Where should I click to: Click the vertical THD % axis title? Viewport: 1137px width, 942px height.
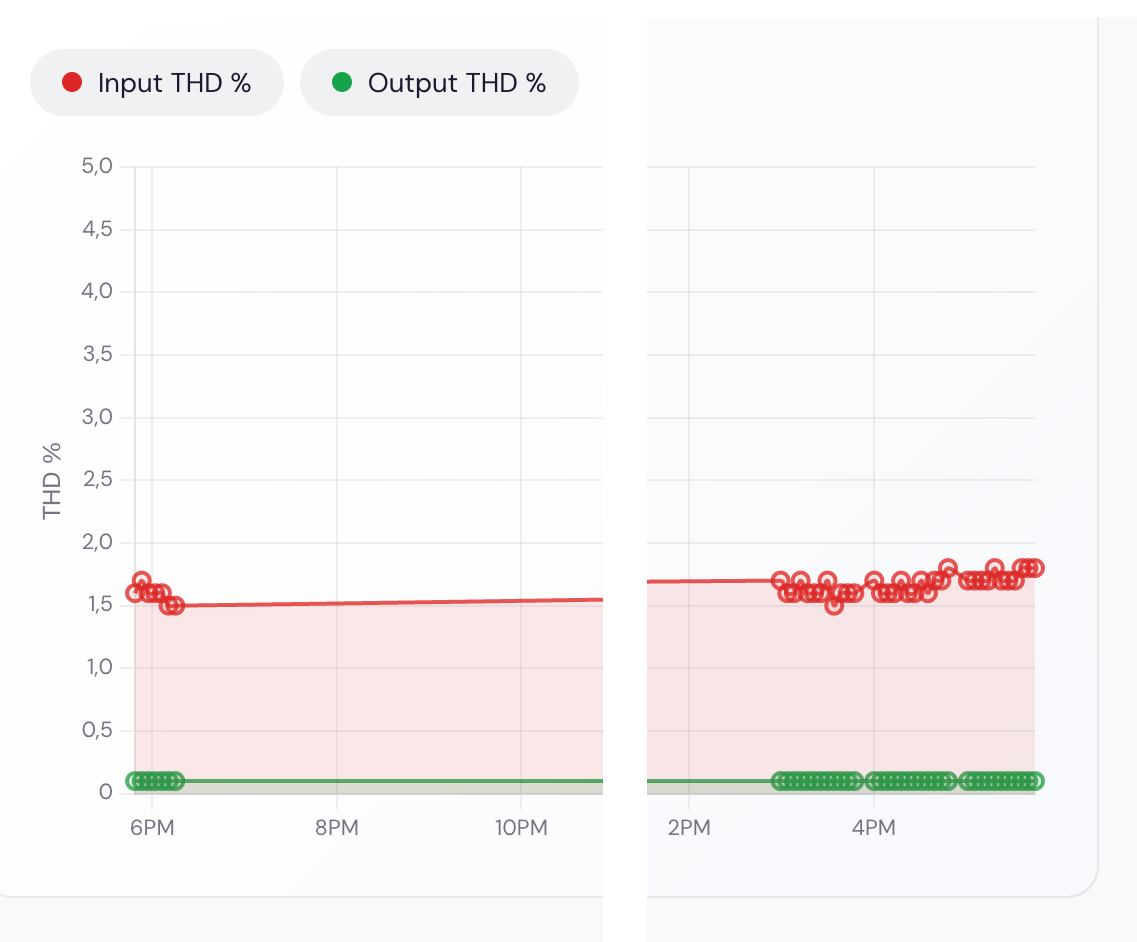pos(52,480)
